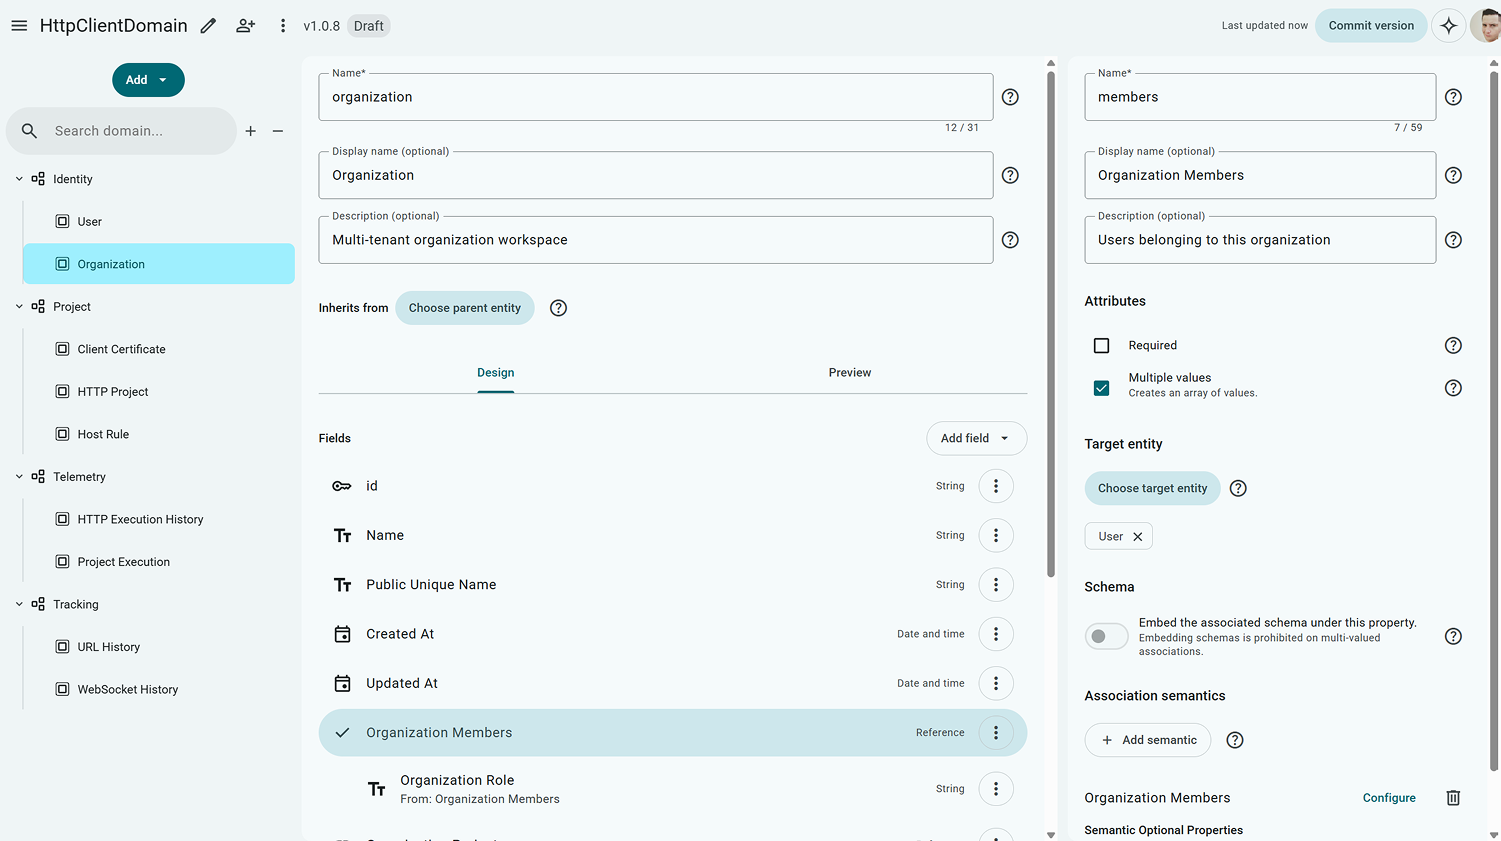Click the members Name input field
Viewport: 1501px width, 841px height.
(x=1260, y=97)
